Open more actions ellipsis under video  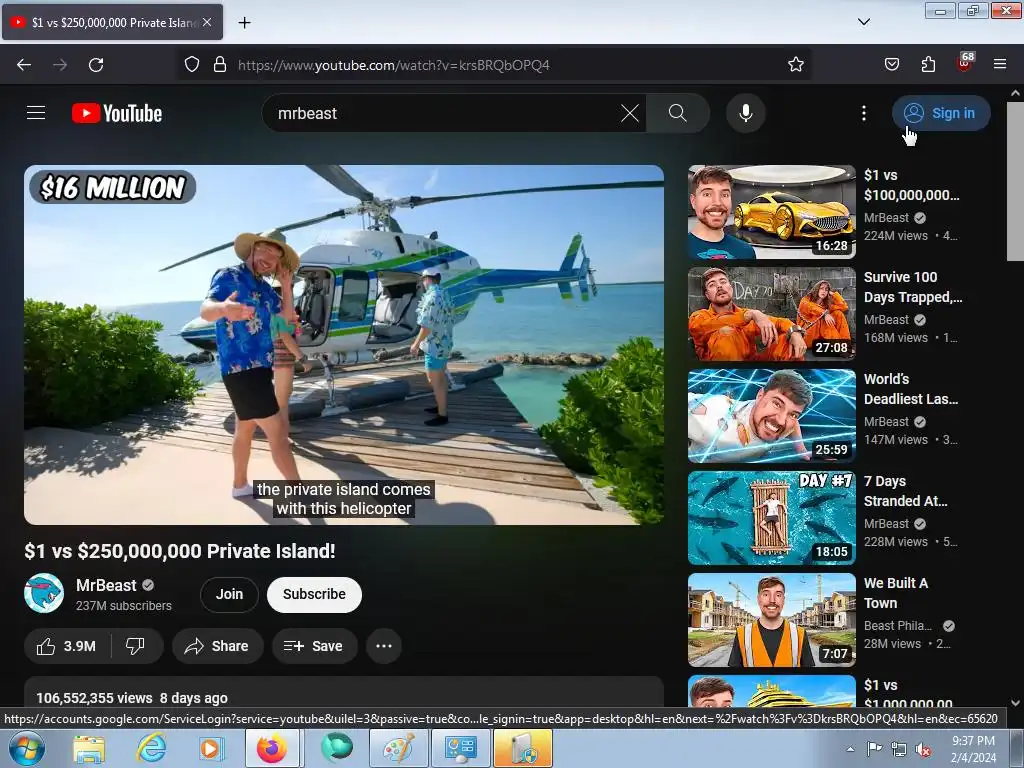click(x=384, y=646)
